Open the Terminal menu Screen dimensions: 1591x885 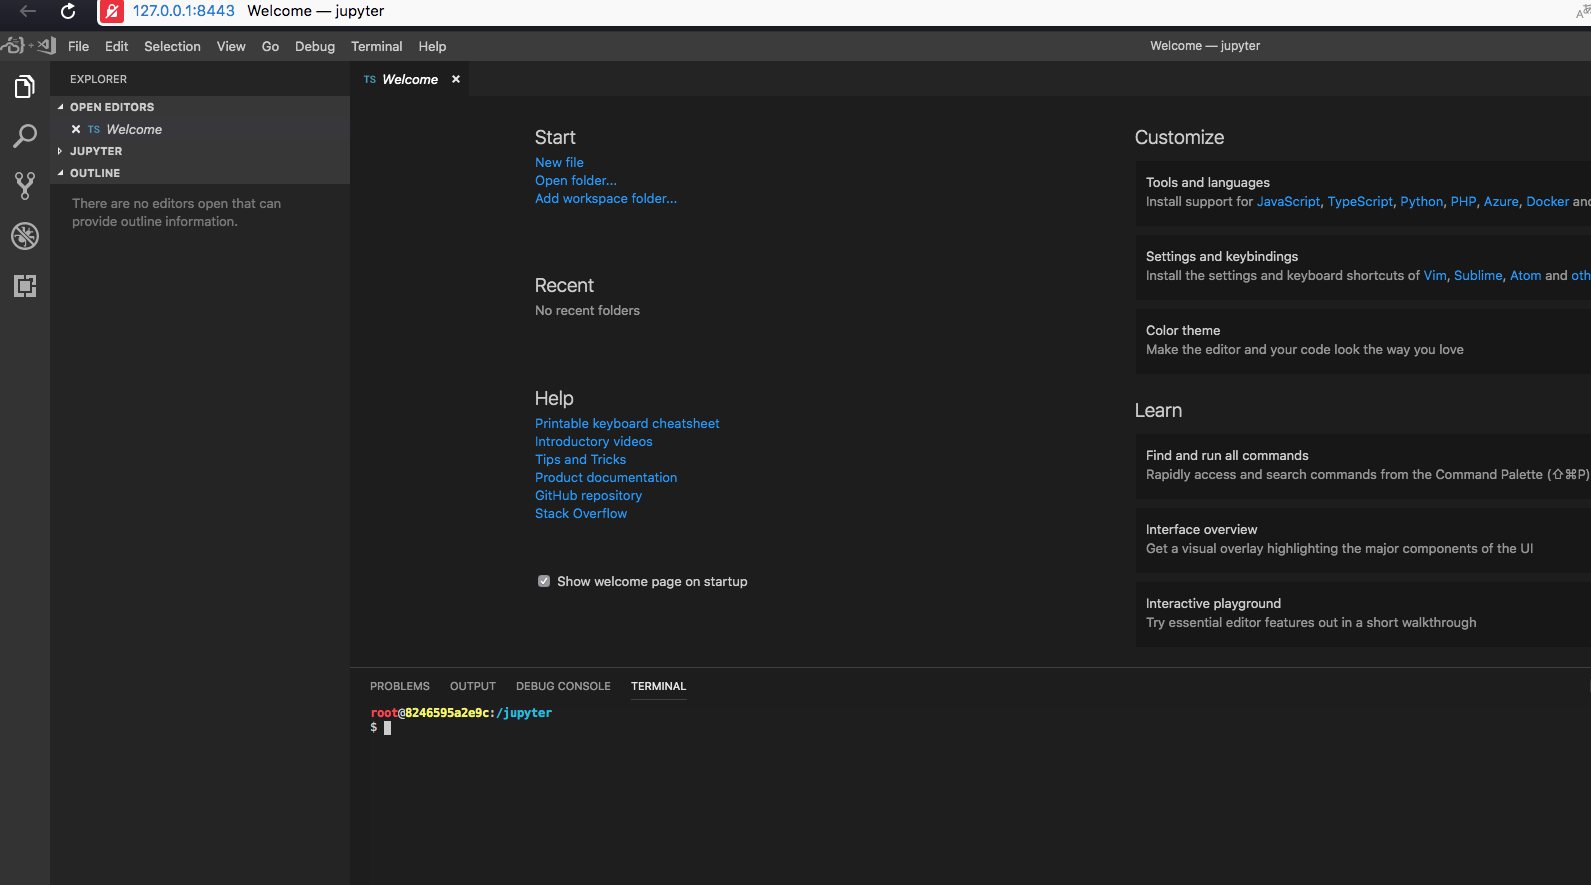click(x=376, y=46)
